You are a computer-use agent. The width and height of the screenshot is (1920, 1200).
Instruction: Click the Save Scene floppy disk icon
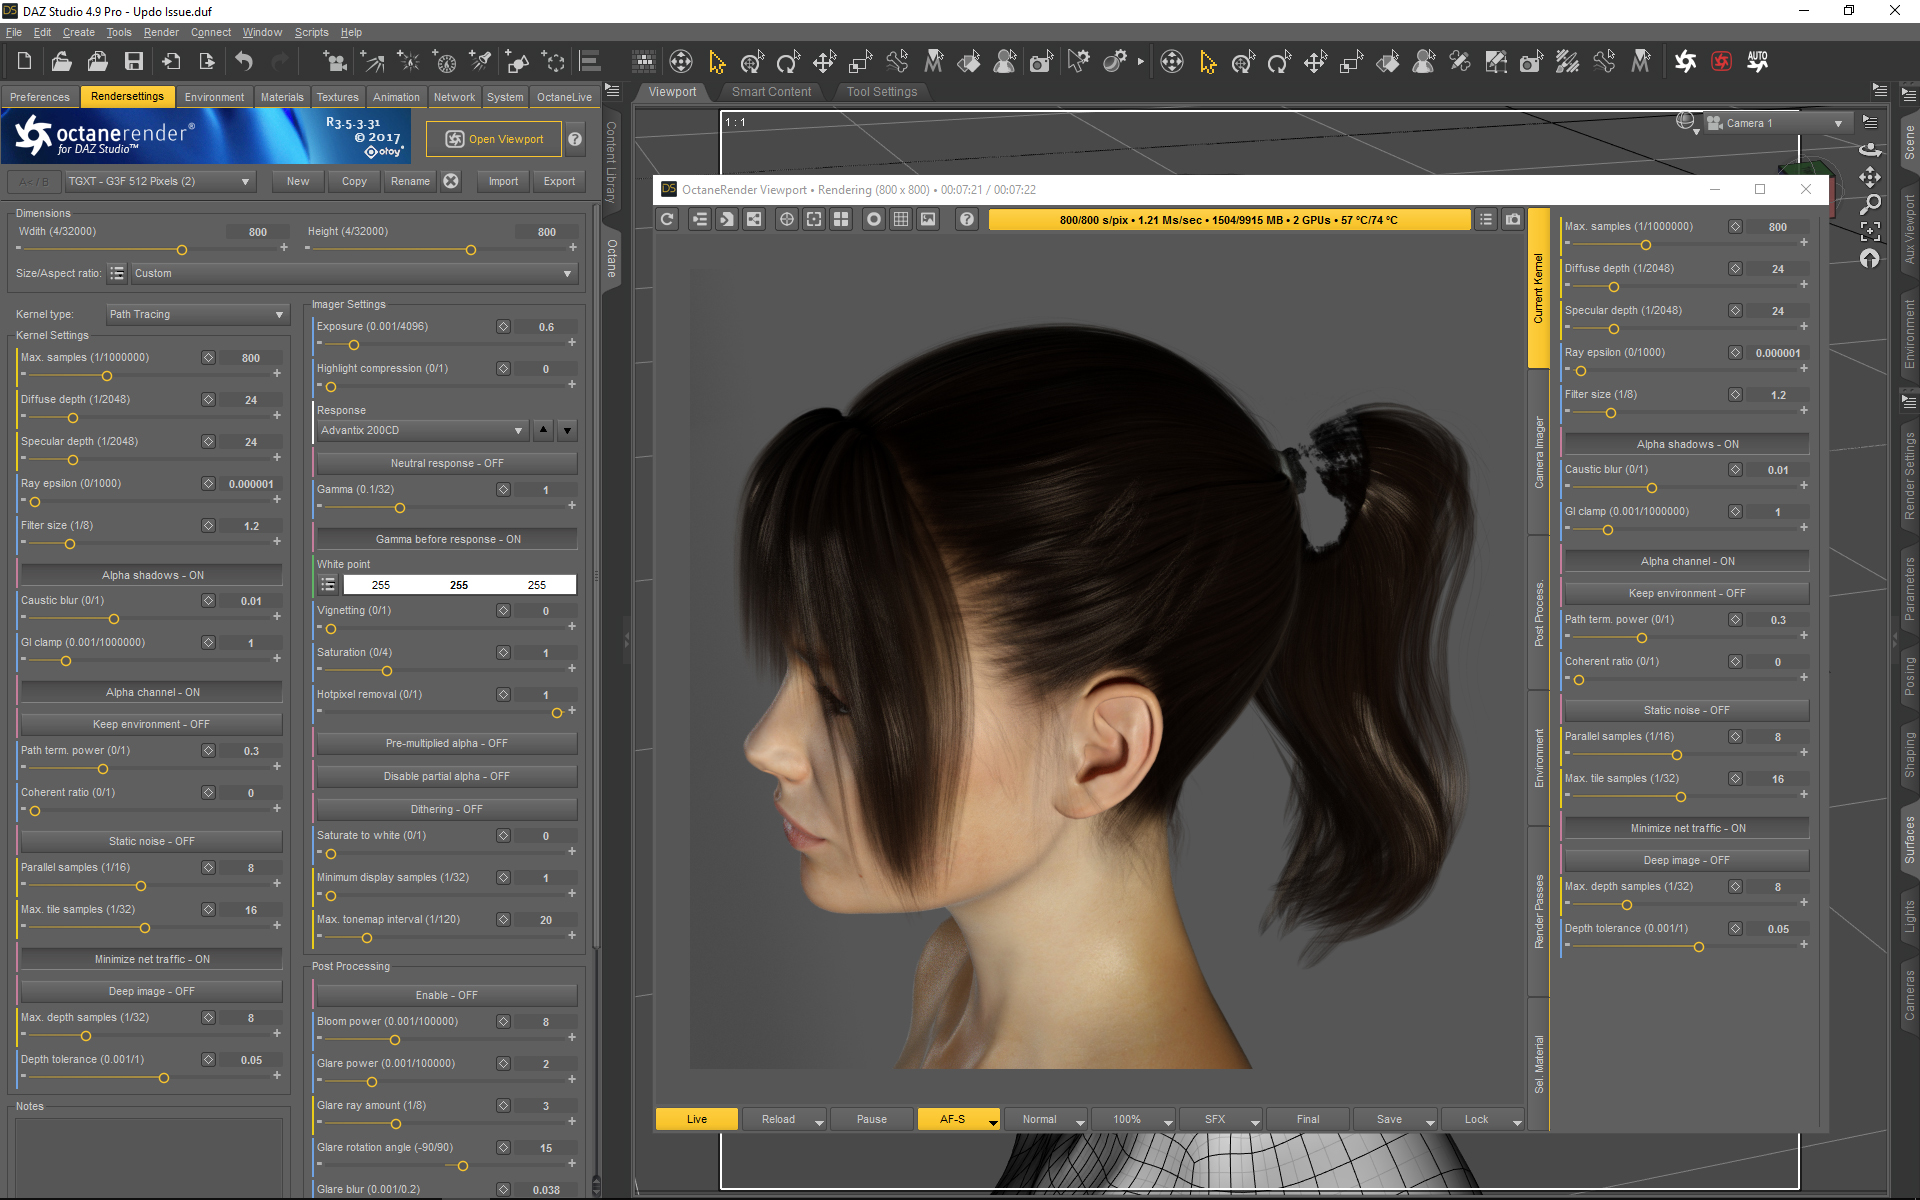pyautogui.click(x=133, y=62)
